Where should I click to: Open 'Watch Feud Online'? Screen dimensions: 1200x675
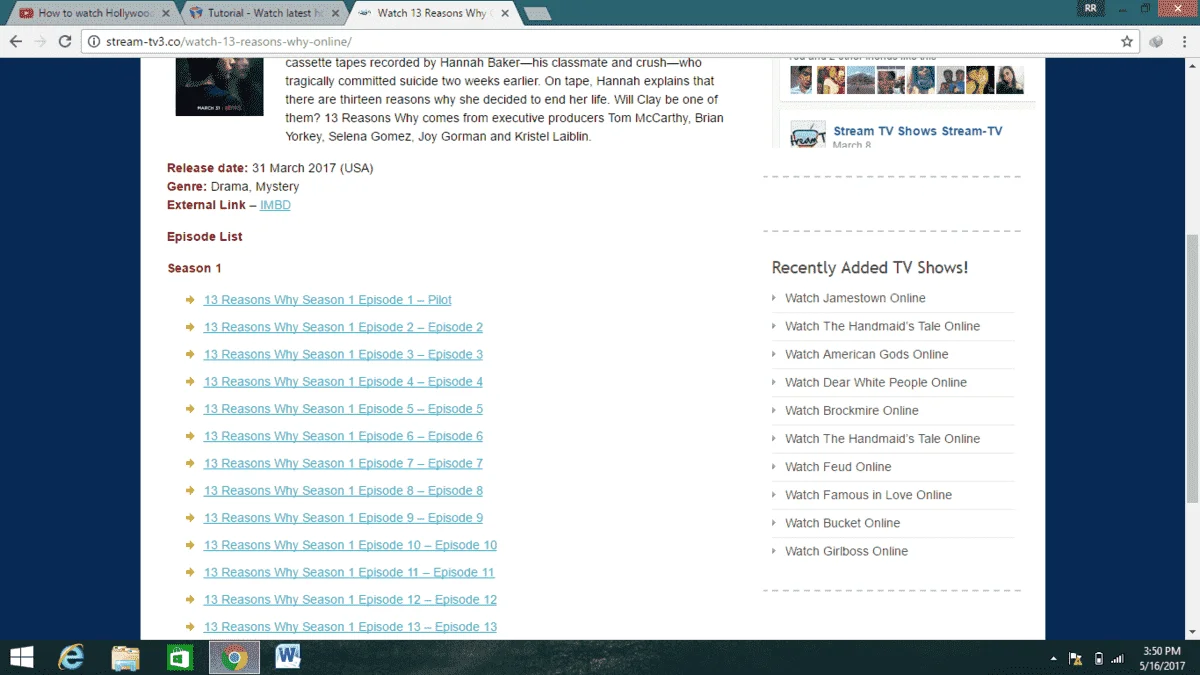coord(838,467)
